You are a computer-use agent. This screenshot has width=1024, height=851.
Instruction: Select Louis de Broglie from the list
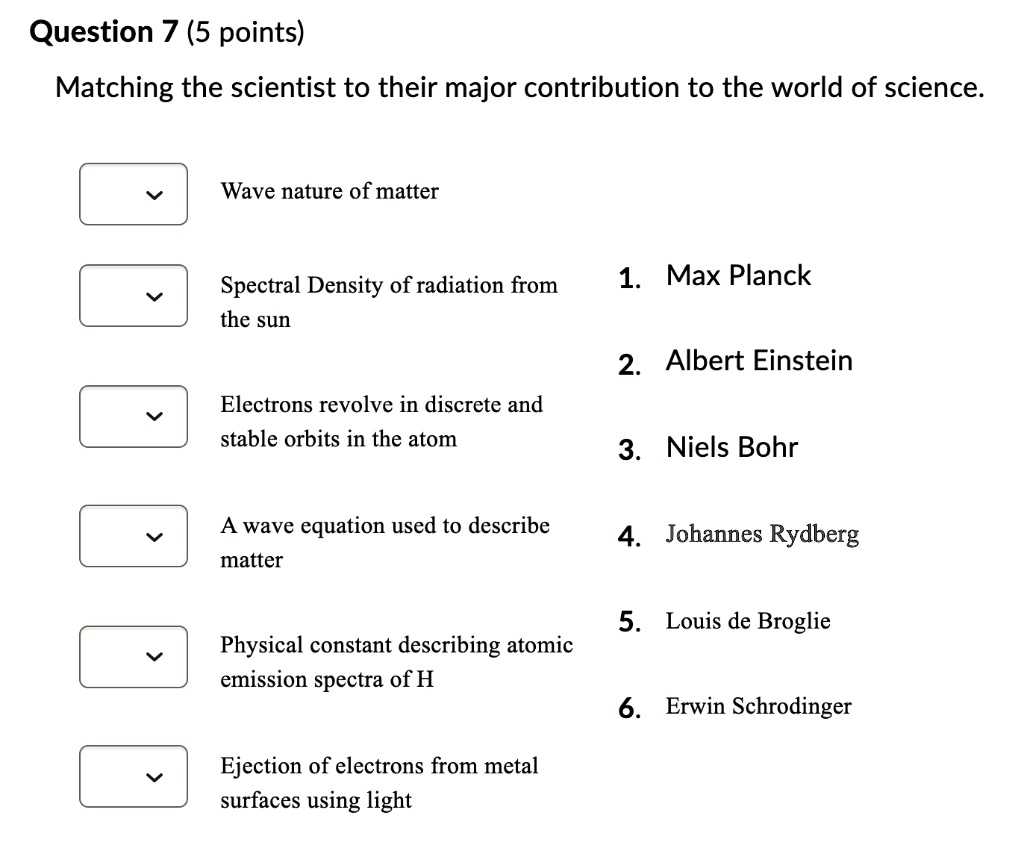tap(747, 621)
